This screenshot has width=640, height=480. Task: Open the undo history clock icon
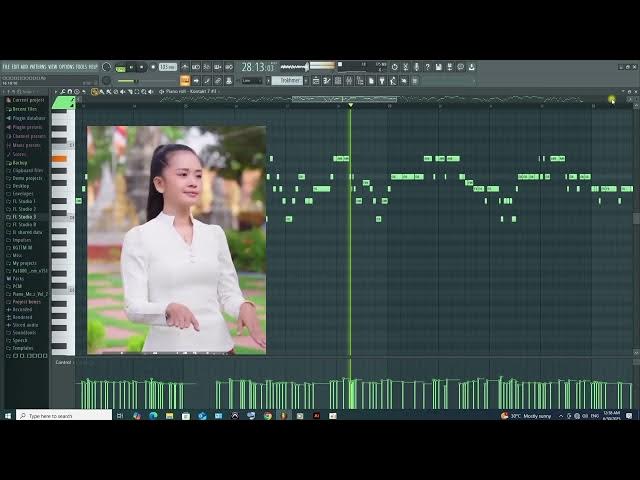395,67
